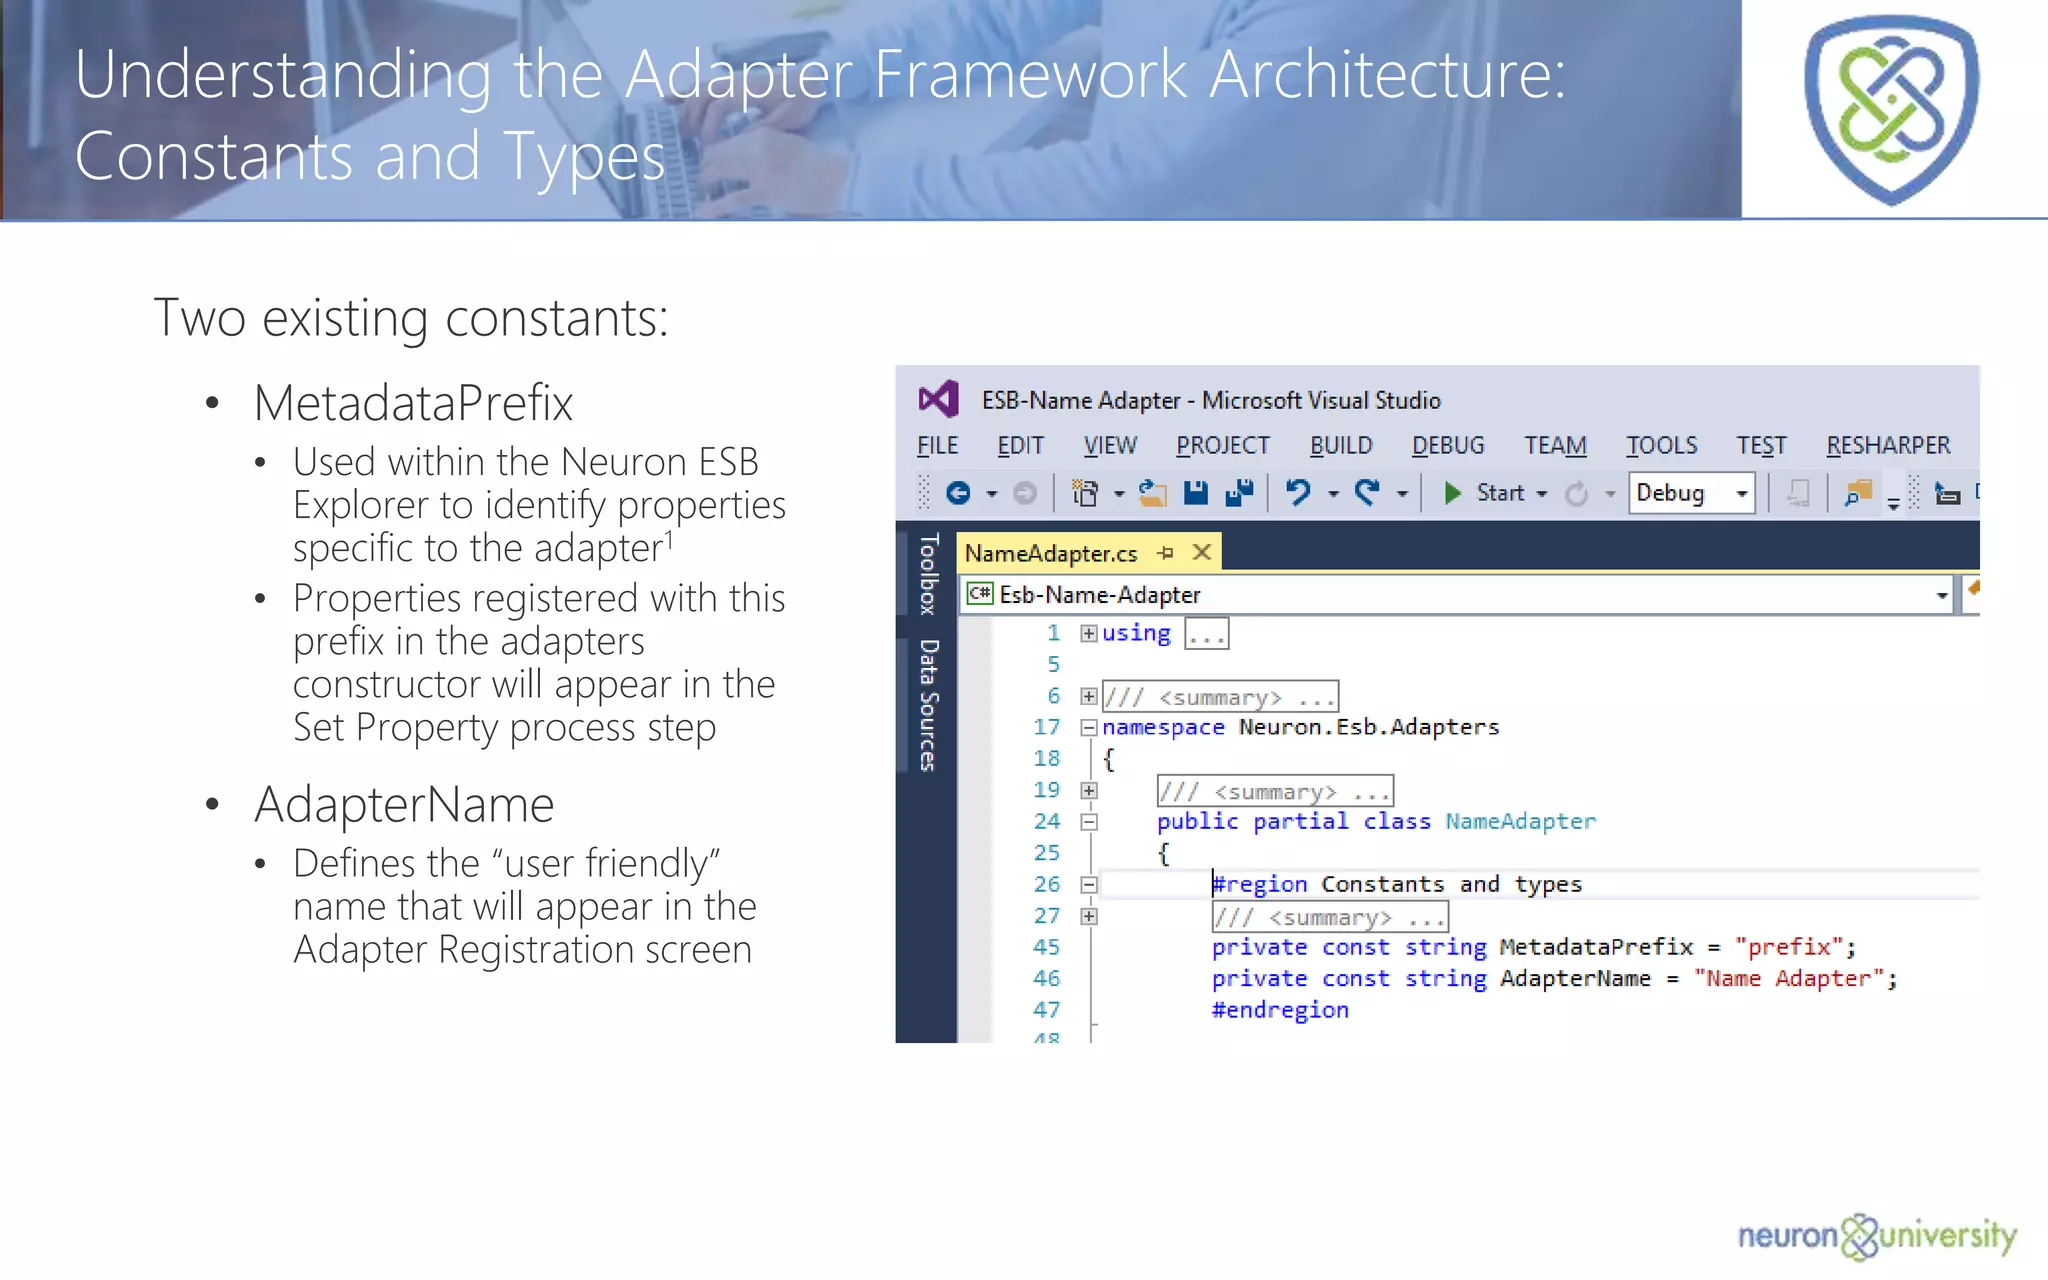Image resolution: width=2048 pixels, height=1280 pixels.
Task: Click the Navigate Backward arrow icon
Action: coord(958,493)
